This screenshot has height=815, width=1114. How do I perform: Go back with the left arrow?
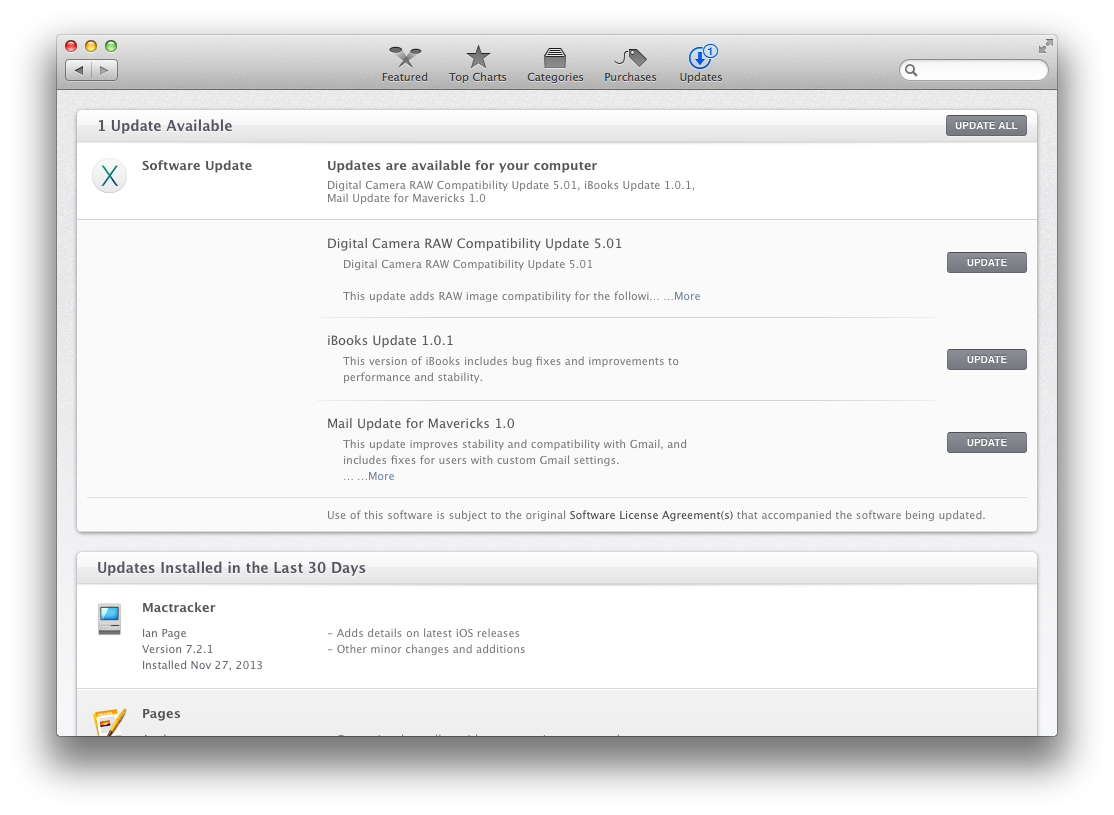tap(79, 70)
